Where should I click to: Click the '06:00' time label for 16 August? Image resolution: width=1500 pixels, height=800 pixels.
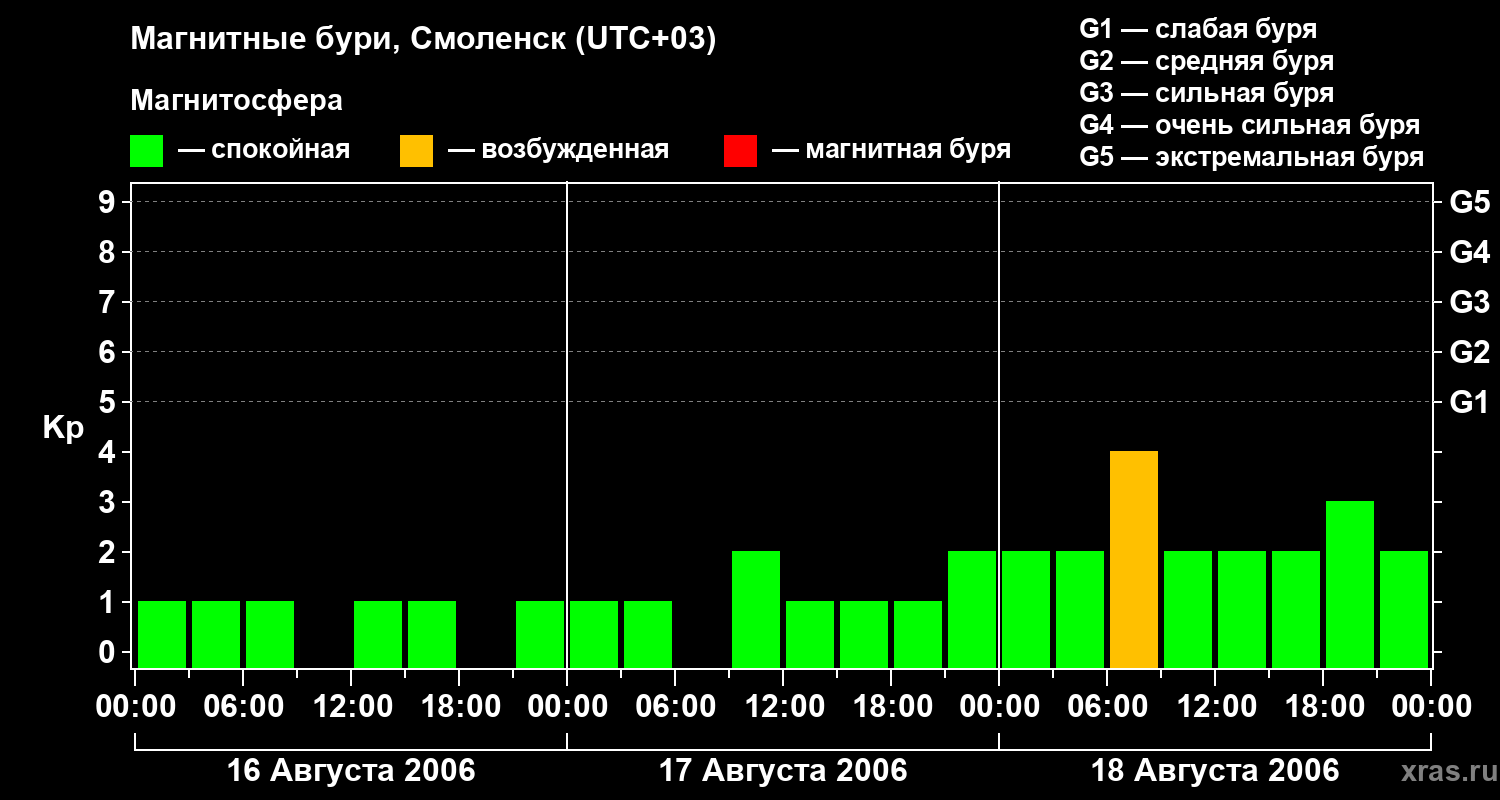pos(243,707)
